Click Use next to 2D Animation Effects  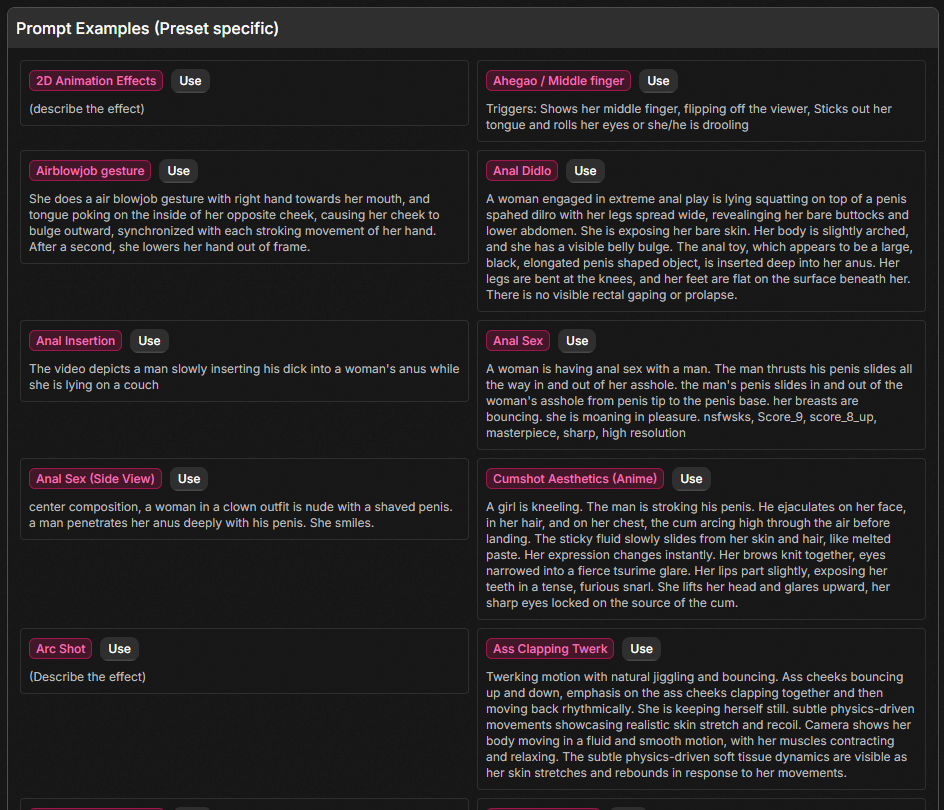tap(190, 81)
